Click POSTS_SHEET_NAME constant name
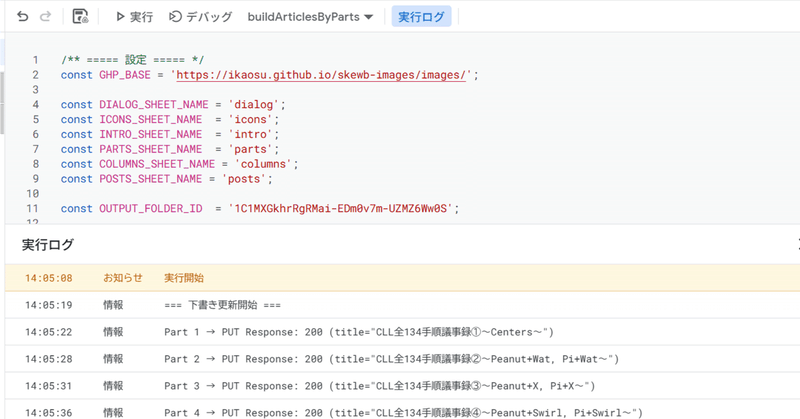 click(x=151, y=179)
